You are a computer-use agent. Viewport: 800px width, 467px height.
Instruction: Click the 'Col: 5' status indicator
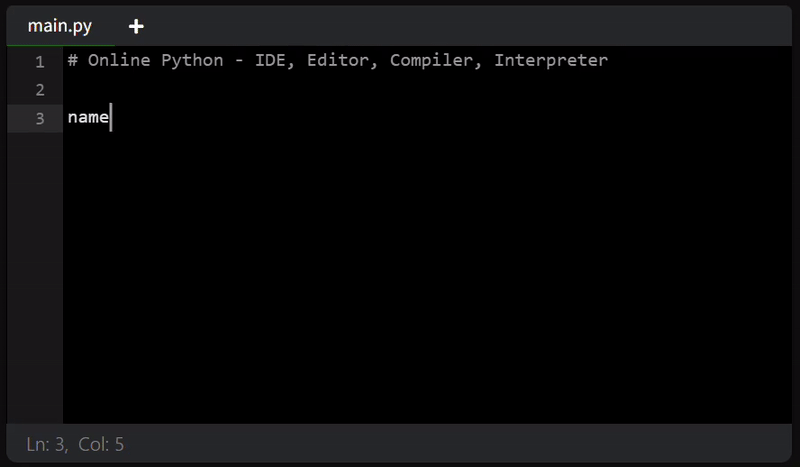click(x=101, y=445)
